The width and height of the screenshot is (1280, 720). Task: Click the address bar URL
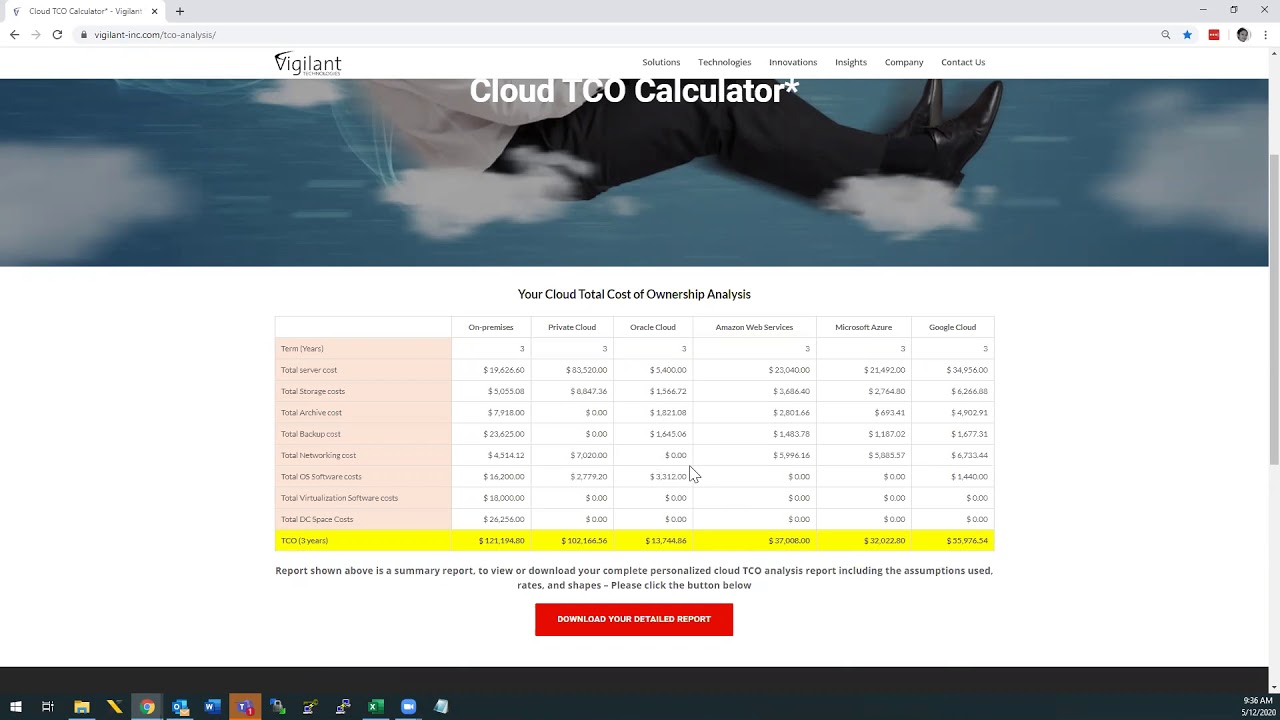pos(155,35)
